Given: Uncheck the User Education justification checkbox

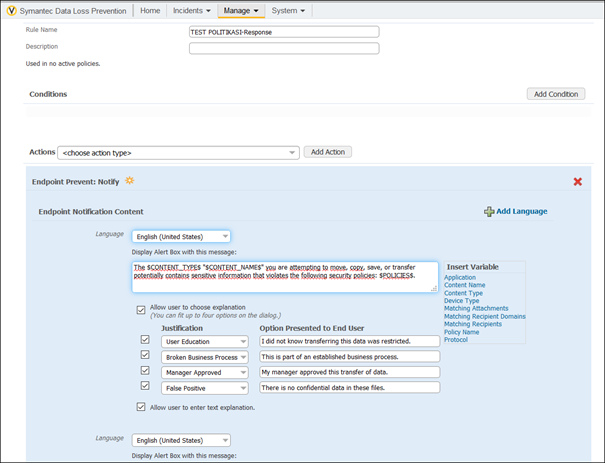Looking at the screenshot, I should 145,339.
